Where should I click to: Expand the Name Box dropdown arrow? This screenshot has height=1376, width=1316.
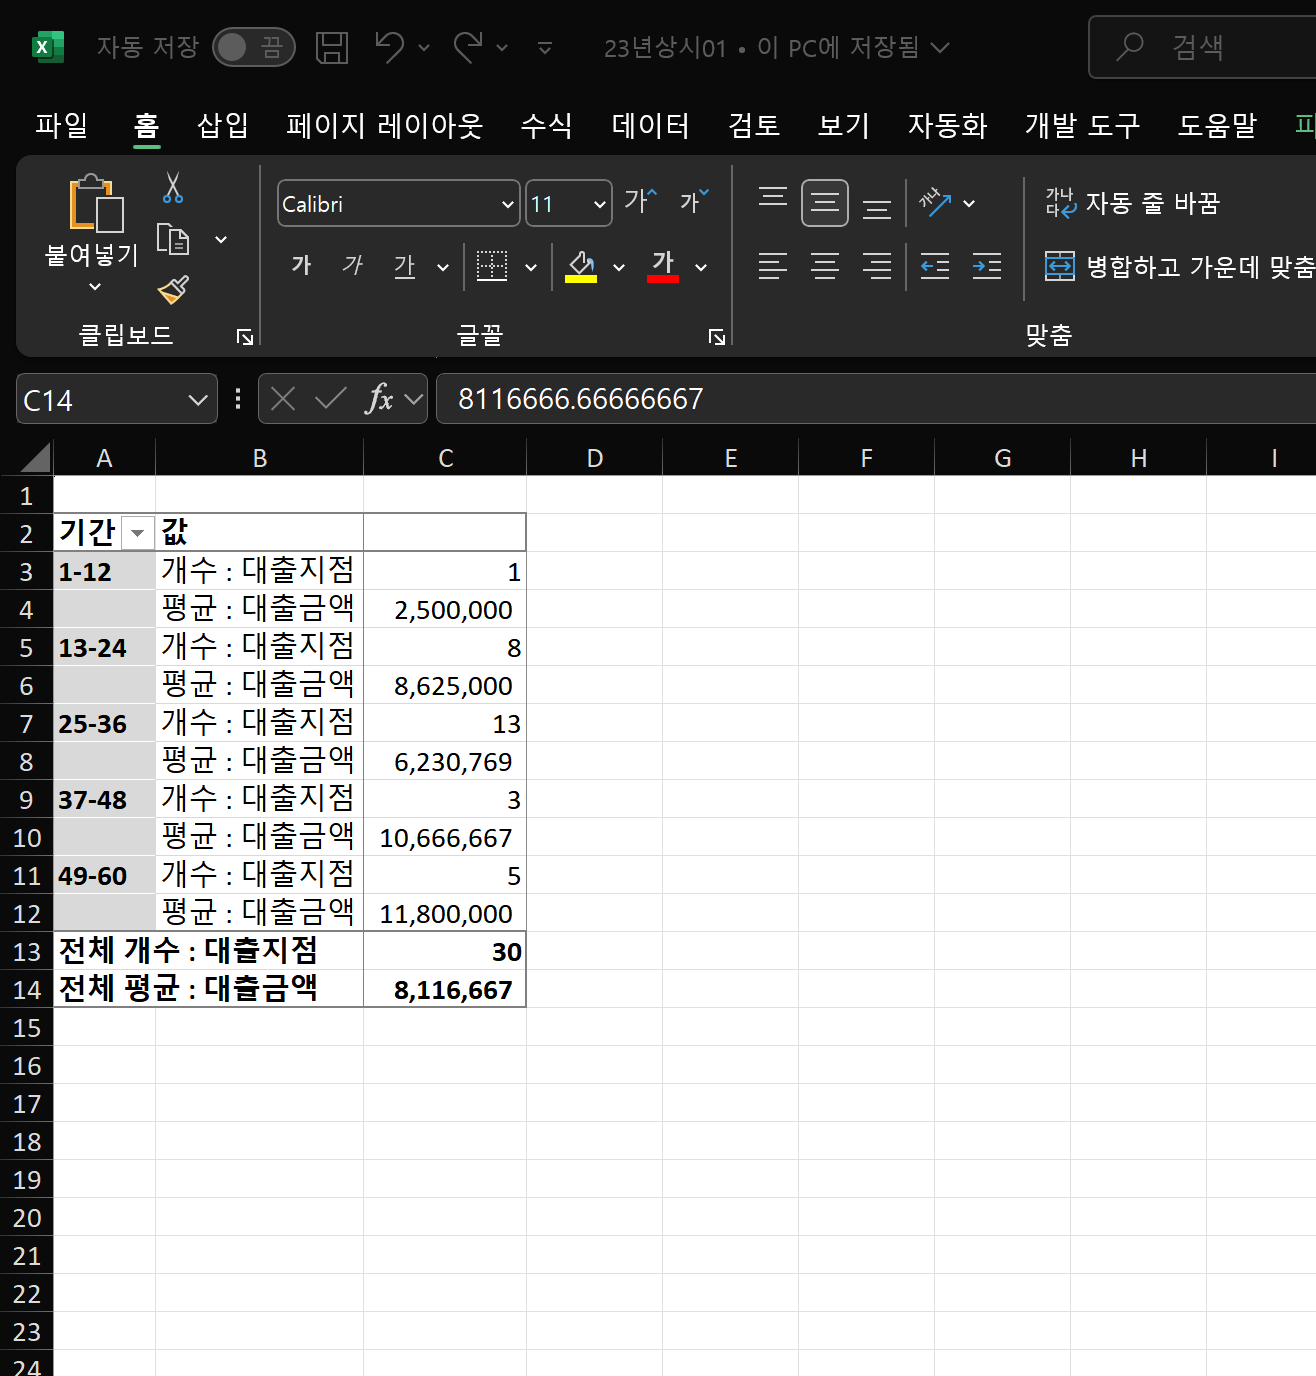point(198,400)
